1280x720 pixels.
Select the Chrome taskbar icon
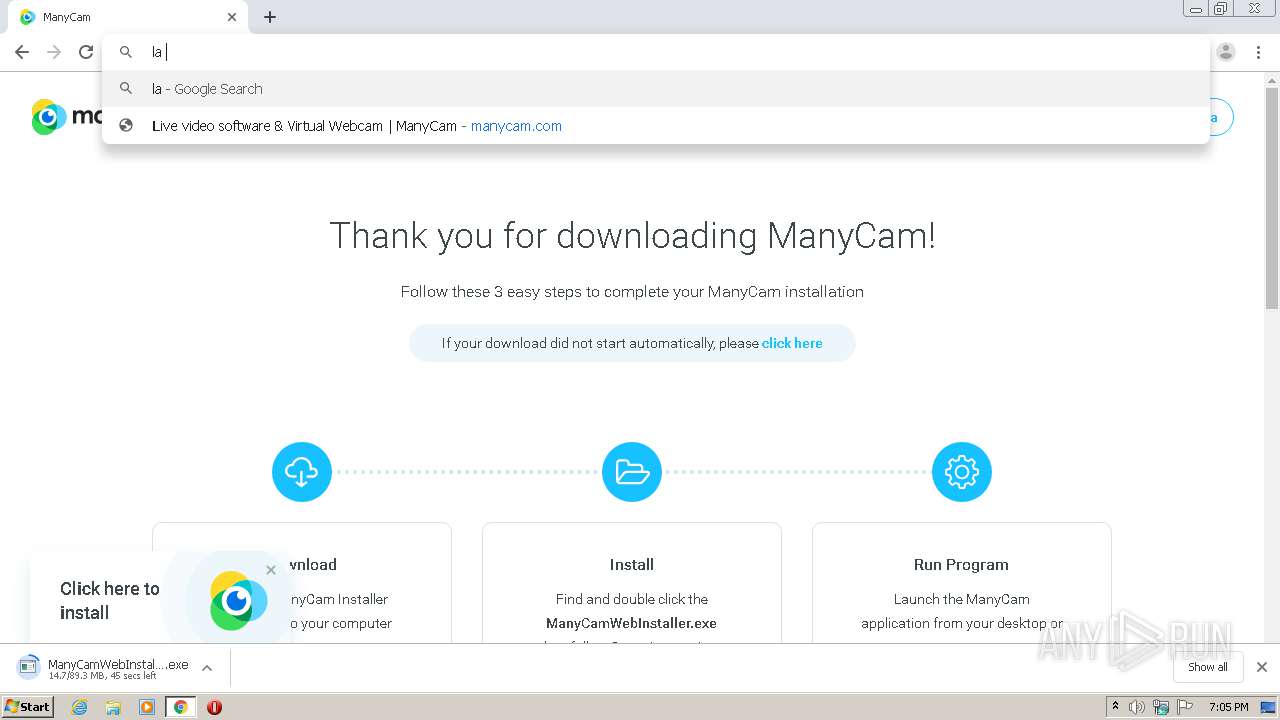181,707
